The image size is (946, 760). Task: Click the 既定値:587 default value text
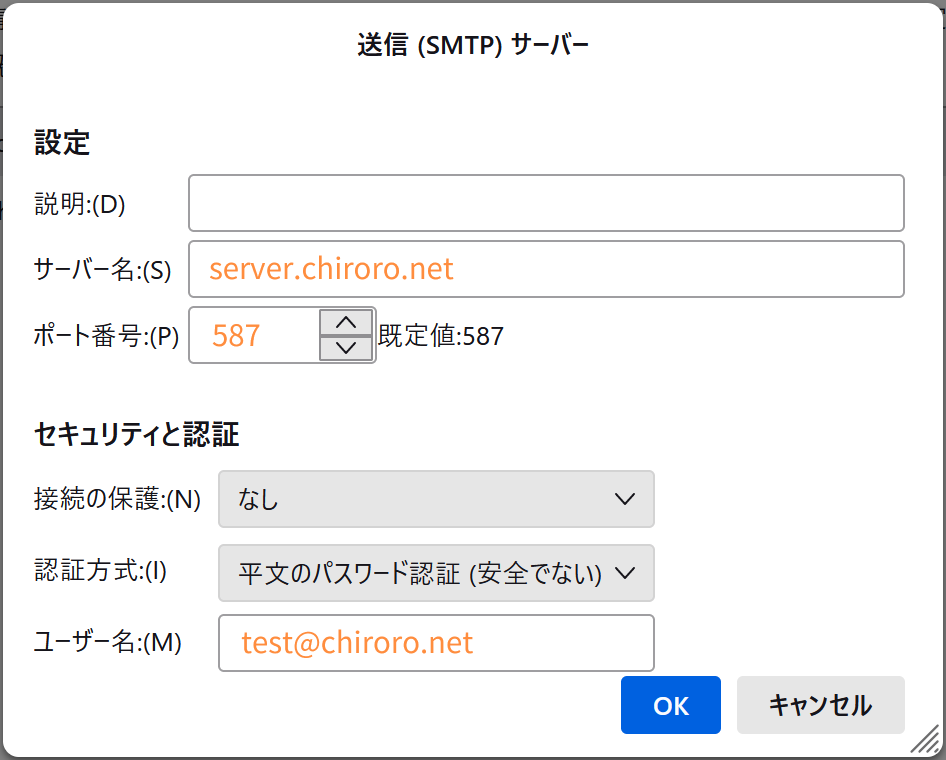click(x=441, y=336)
